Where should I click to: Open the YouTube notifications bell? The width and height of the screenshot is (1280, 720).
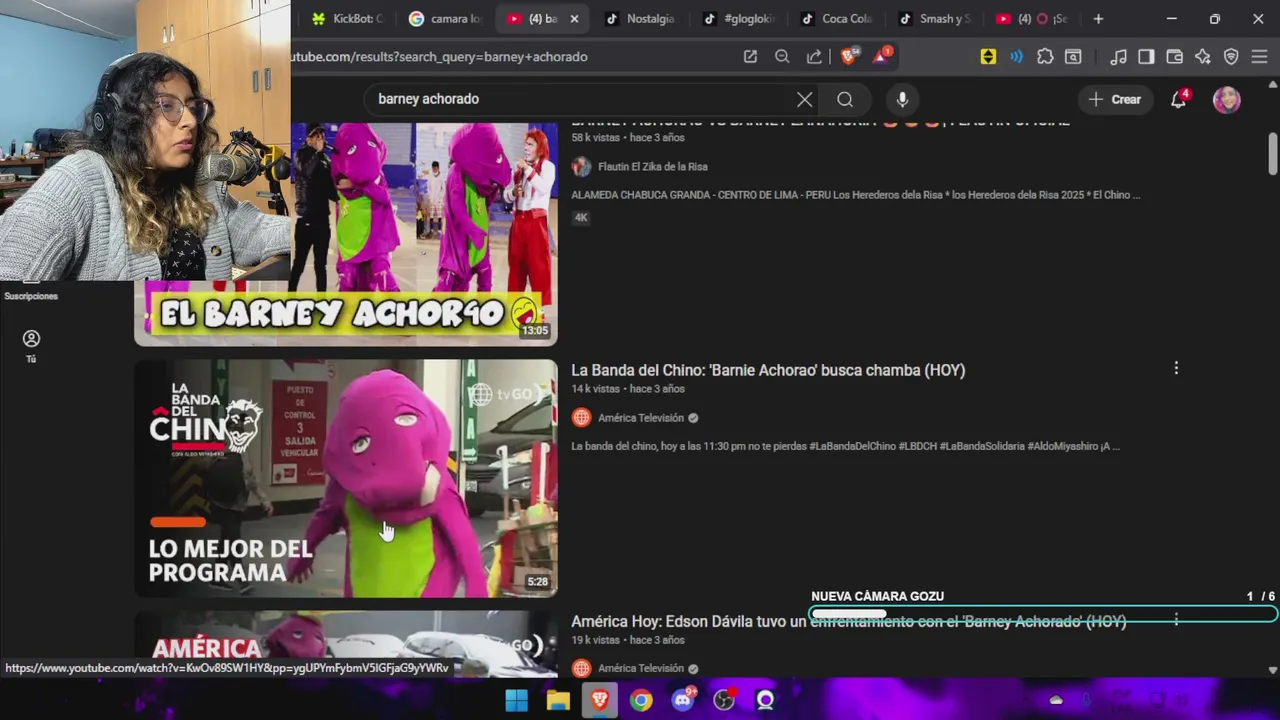pos(1179,99)
